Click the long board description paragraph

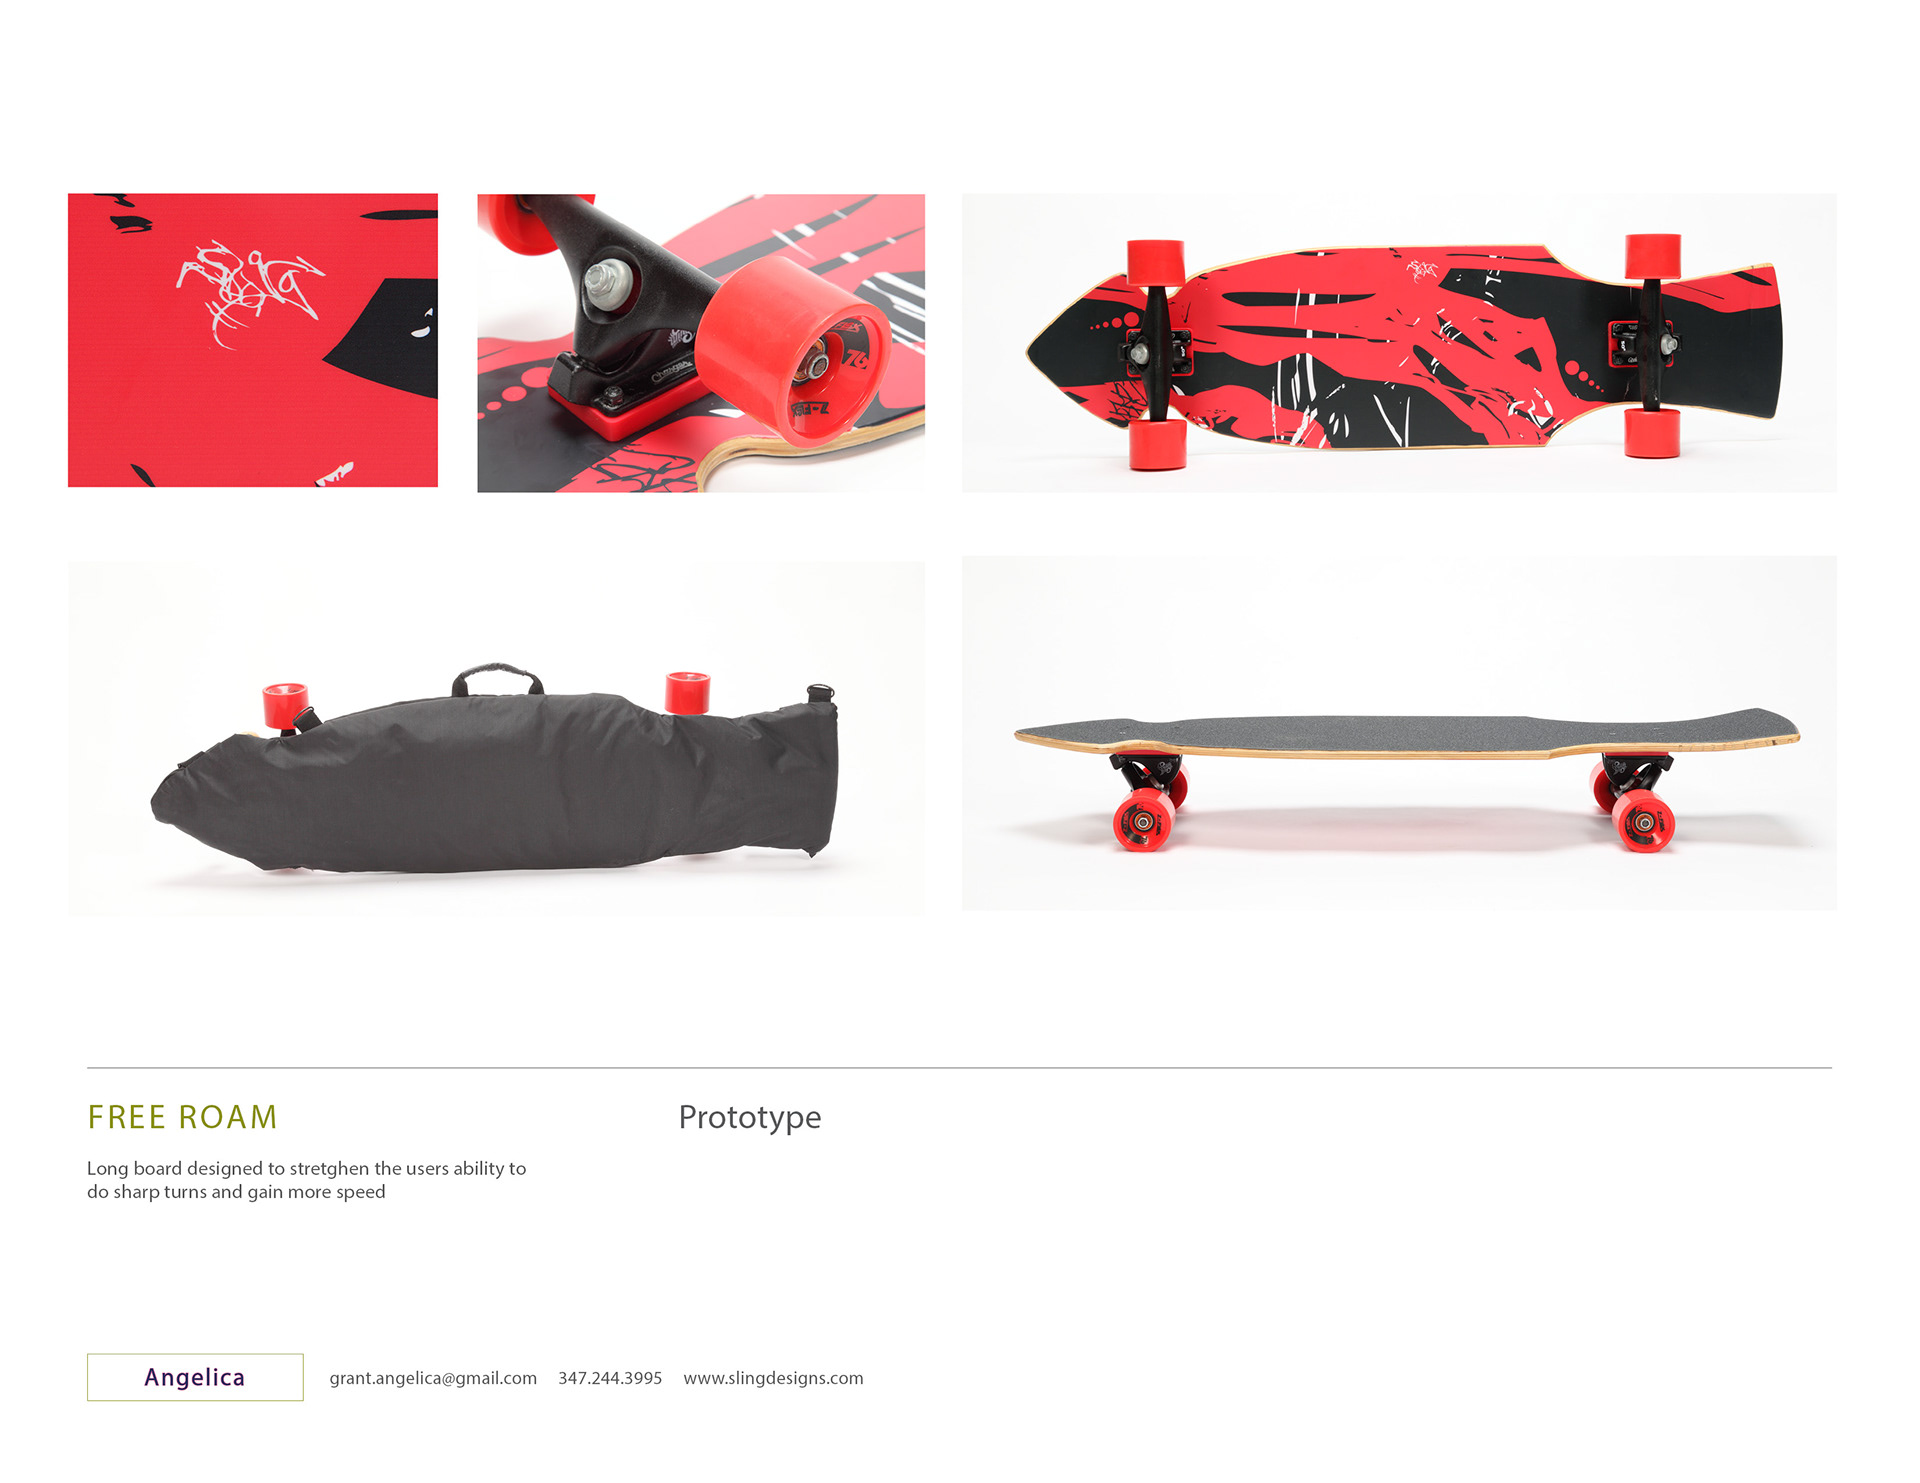click(306, 1180)
